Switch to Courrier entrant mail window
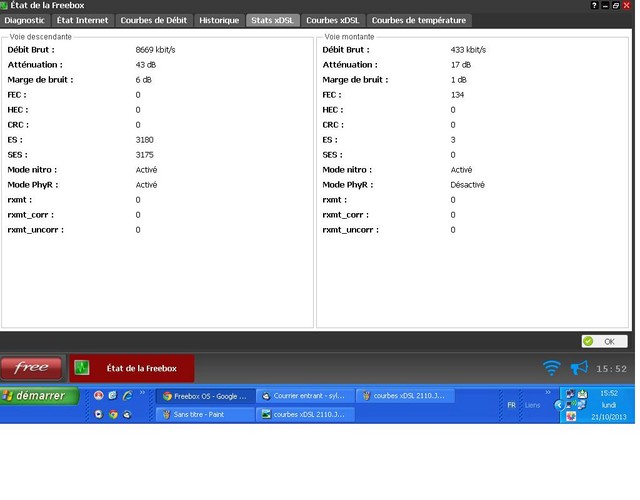 tap(305, 396)
